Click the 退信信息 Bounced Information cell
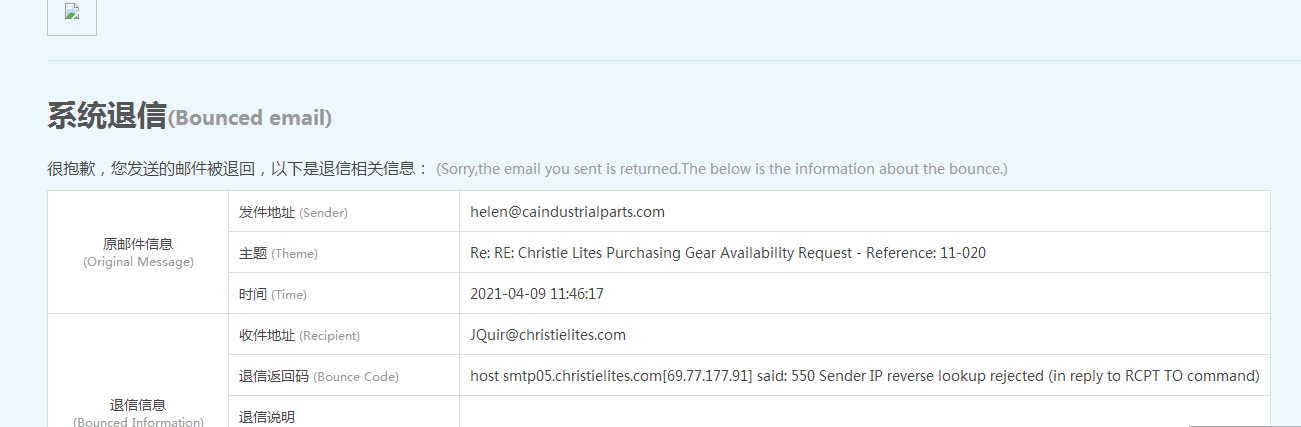 138,412
